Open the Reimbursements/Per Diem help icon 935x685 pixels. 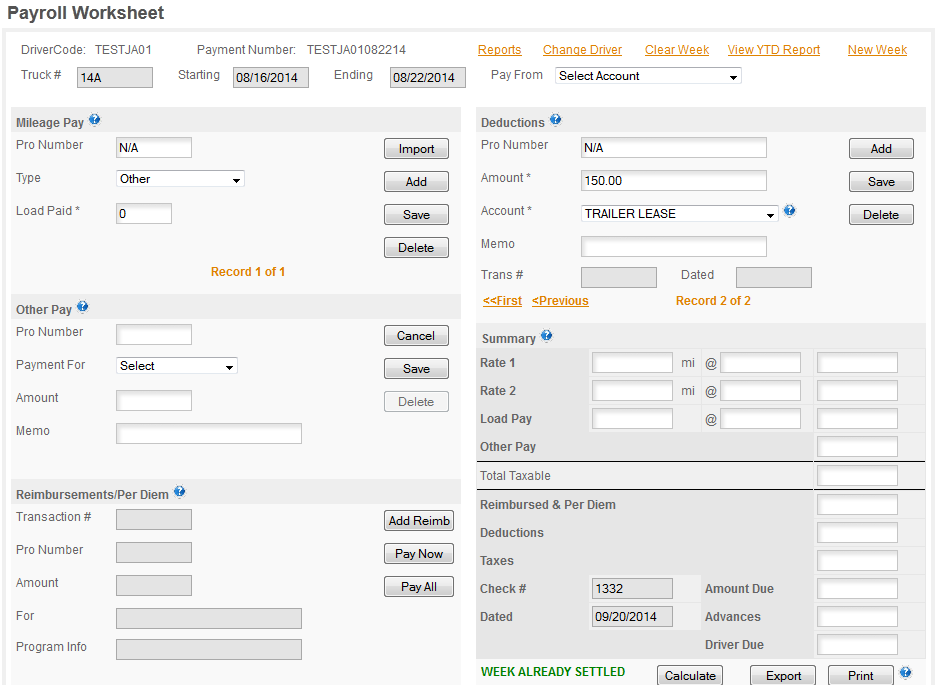pyautogui.click(x=179, y=492)
